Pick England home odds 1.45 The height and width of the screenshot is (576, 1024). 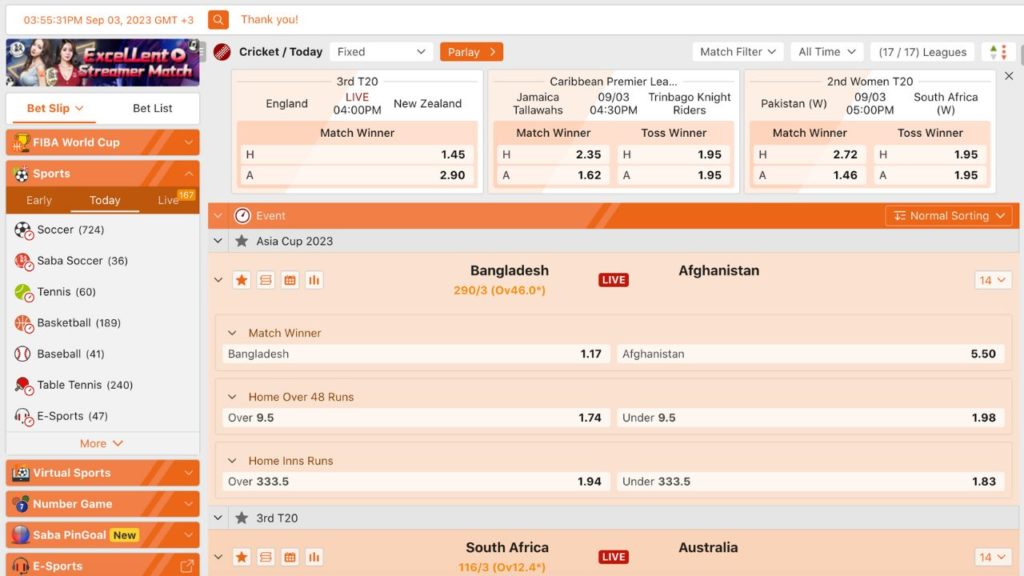coord(357,155)
